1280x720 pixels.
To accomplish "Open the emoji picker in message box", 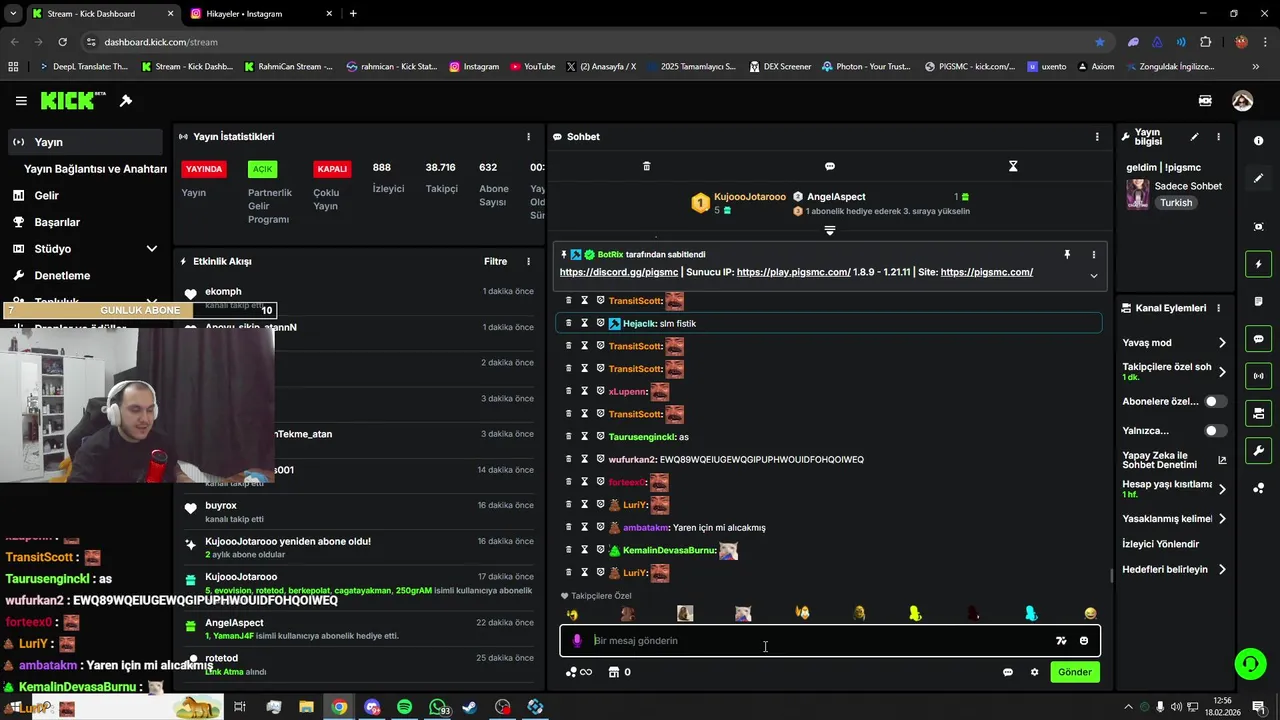I will pos(1084,641).
